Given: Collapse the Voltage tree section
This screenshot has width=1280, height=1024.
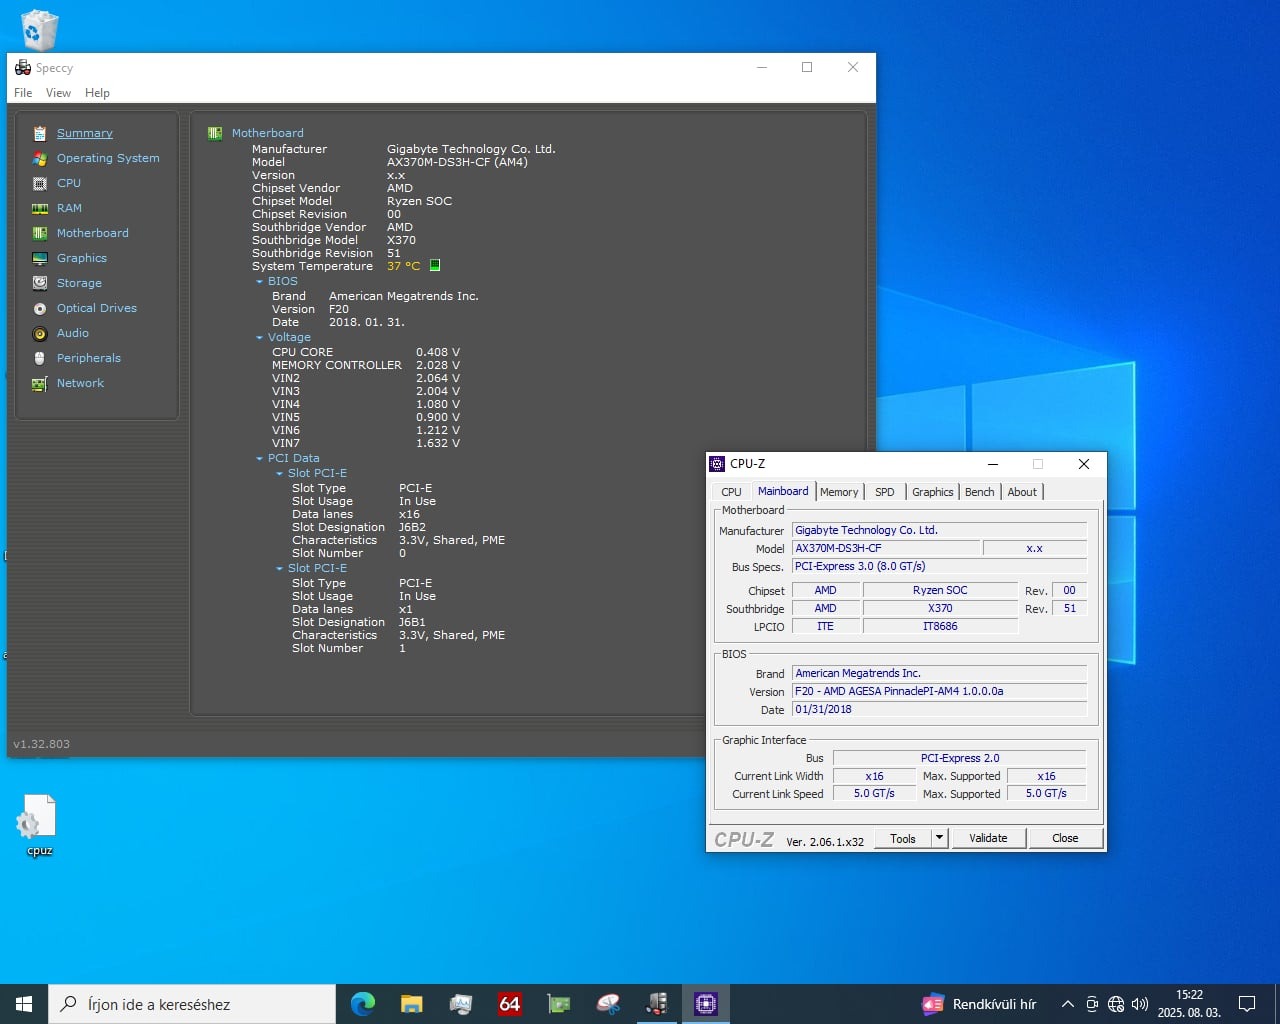Looking at the screenshot, I should point(260,338).
